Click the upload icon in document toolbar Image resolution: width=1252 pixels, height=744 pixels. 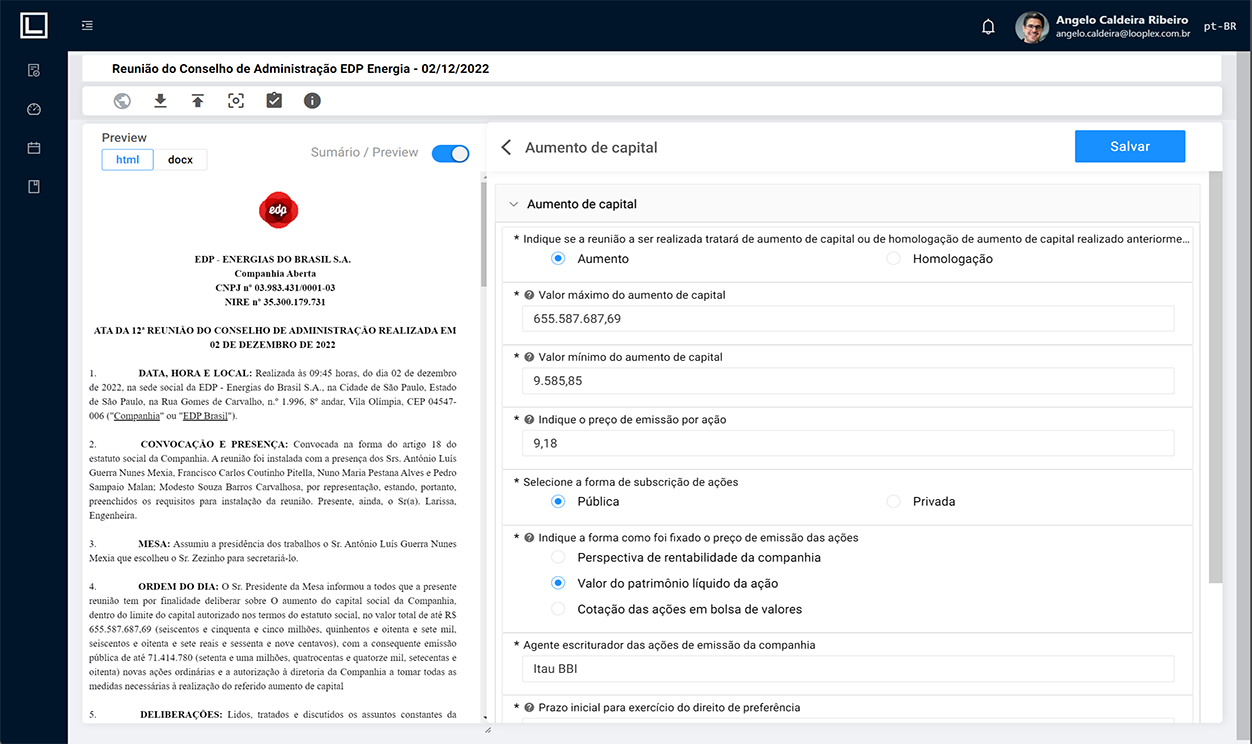[x=198, y=101]
